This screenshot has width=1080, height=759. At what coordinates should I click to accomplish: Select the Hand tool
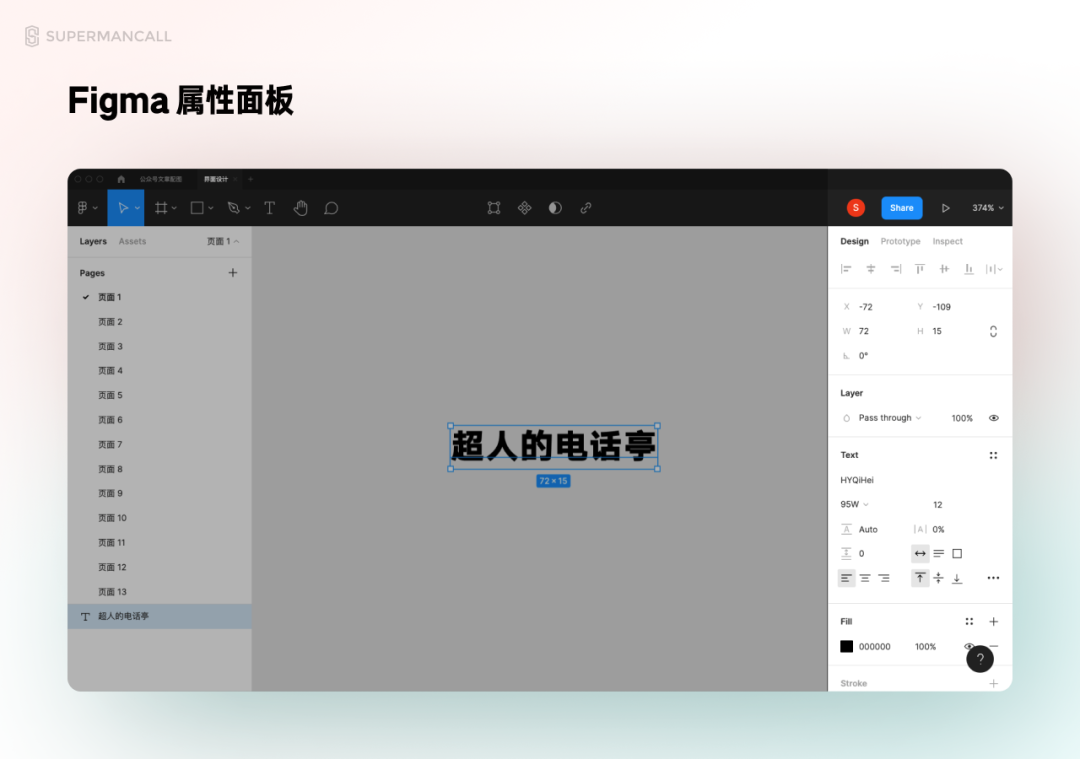[x=301, y=207]
